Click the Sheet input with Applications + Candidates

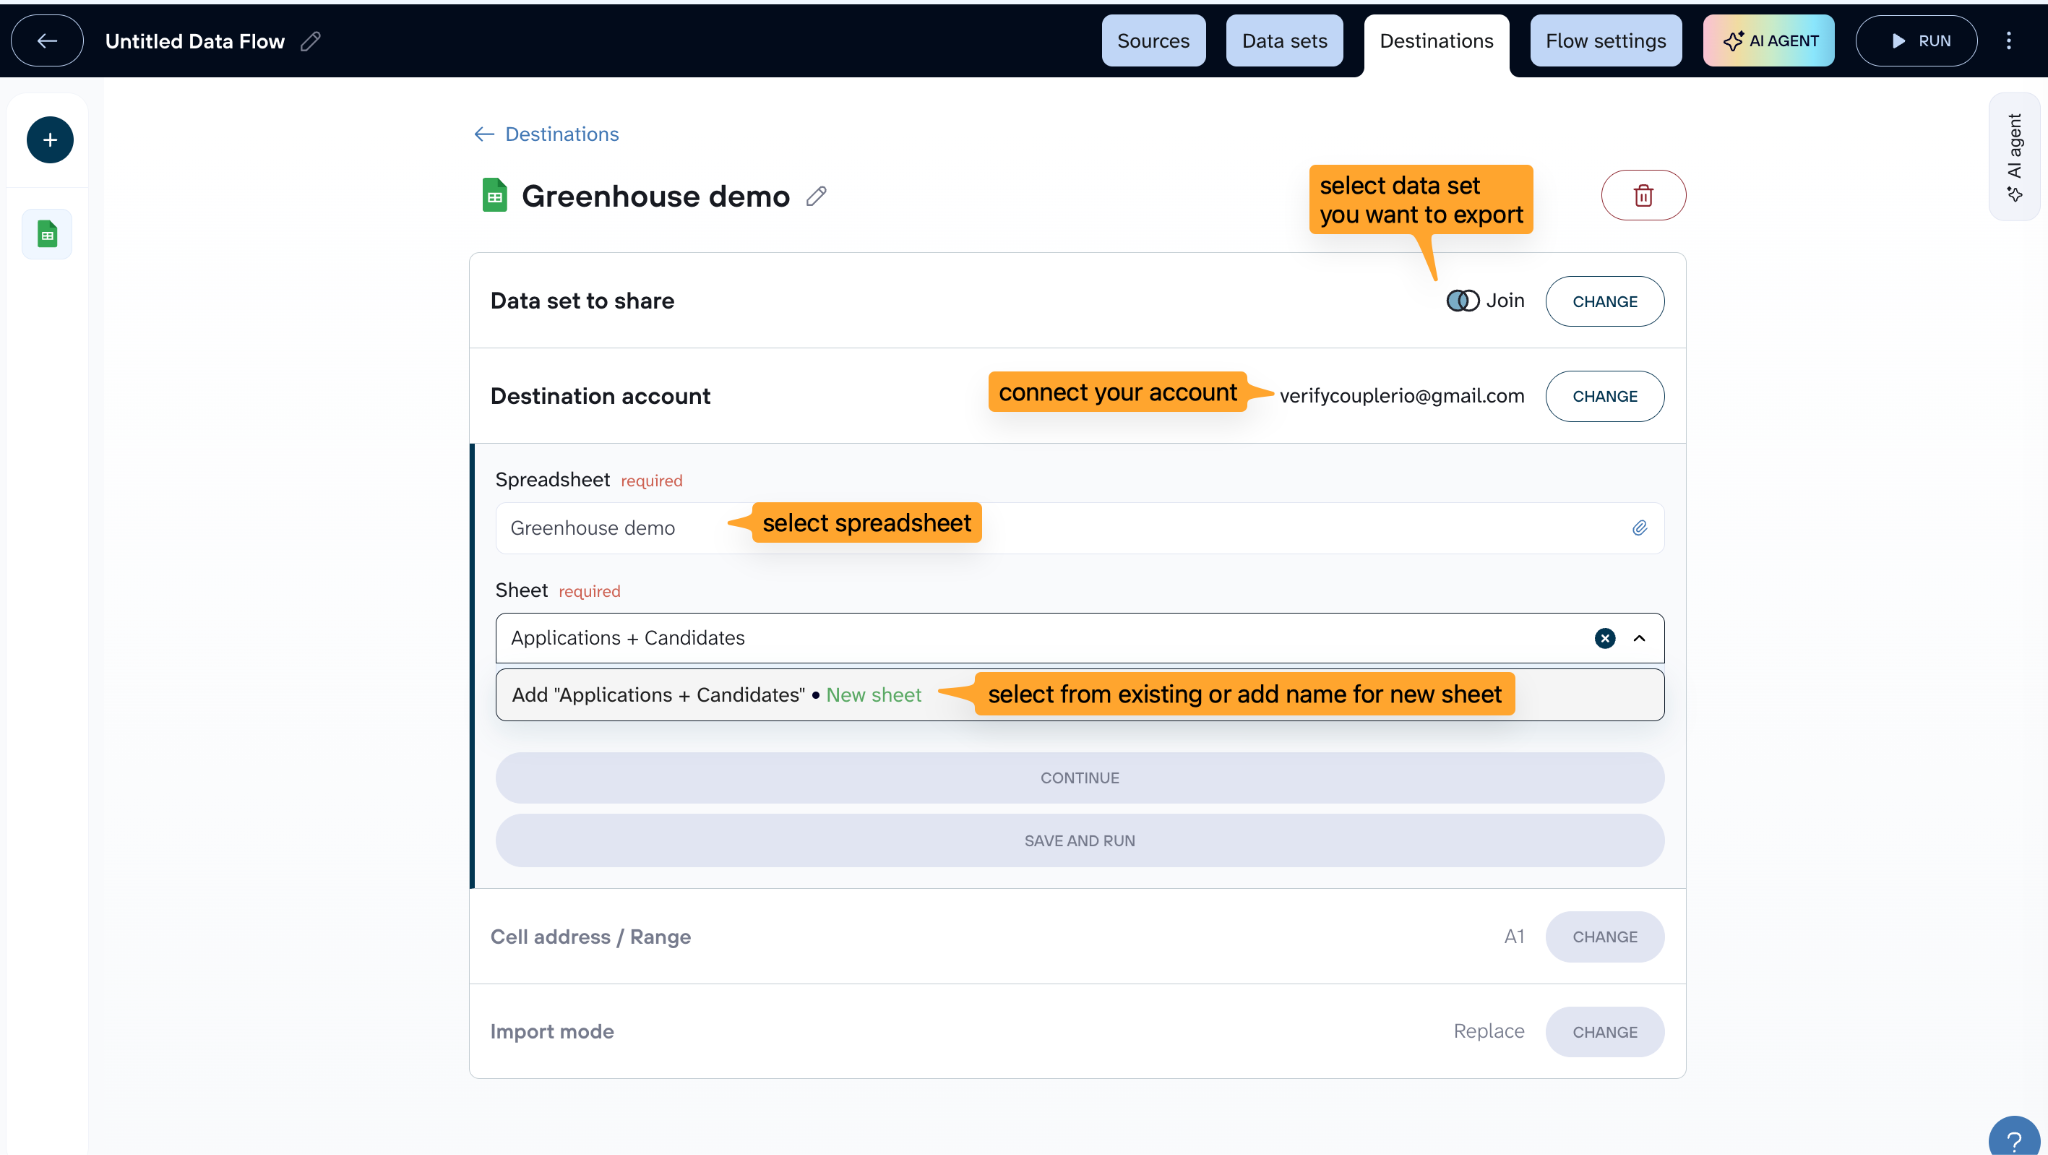[x=1080, y=638]
